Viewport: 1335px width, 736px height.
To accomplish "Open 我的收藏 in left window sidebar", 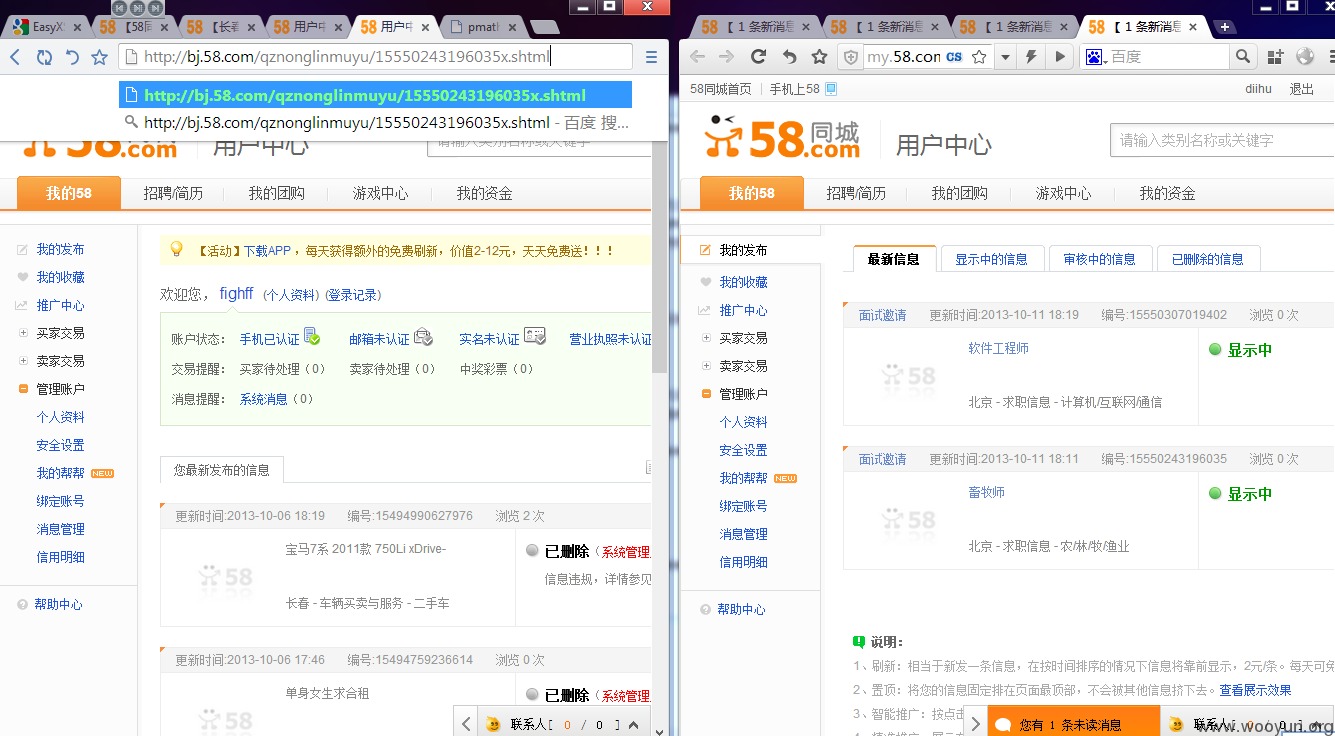I will pos(60,277).
